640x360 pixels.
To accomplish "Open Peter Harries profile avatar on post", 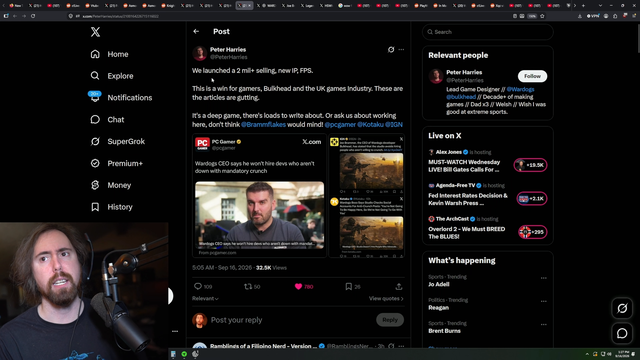I will [x=200, y=53].
